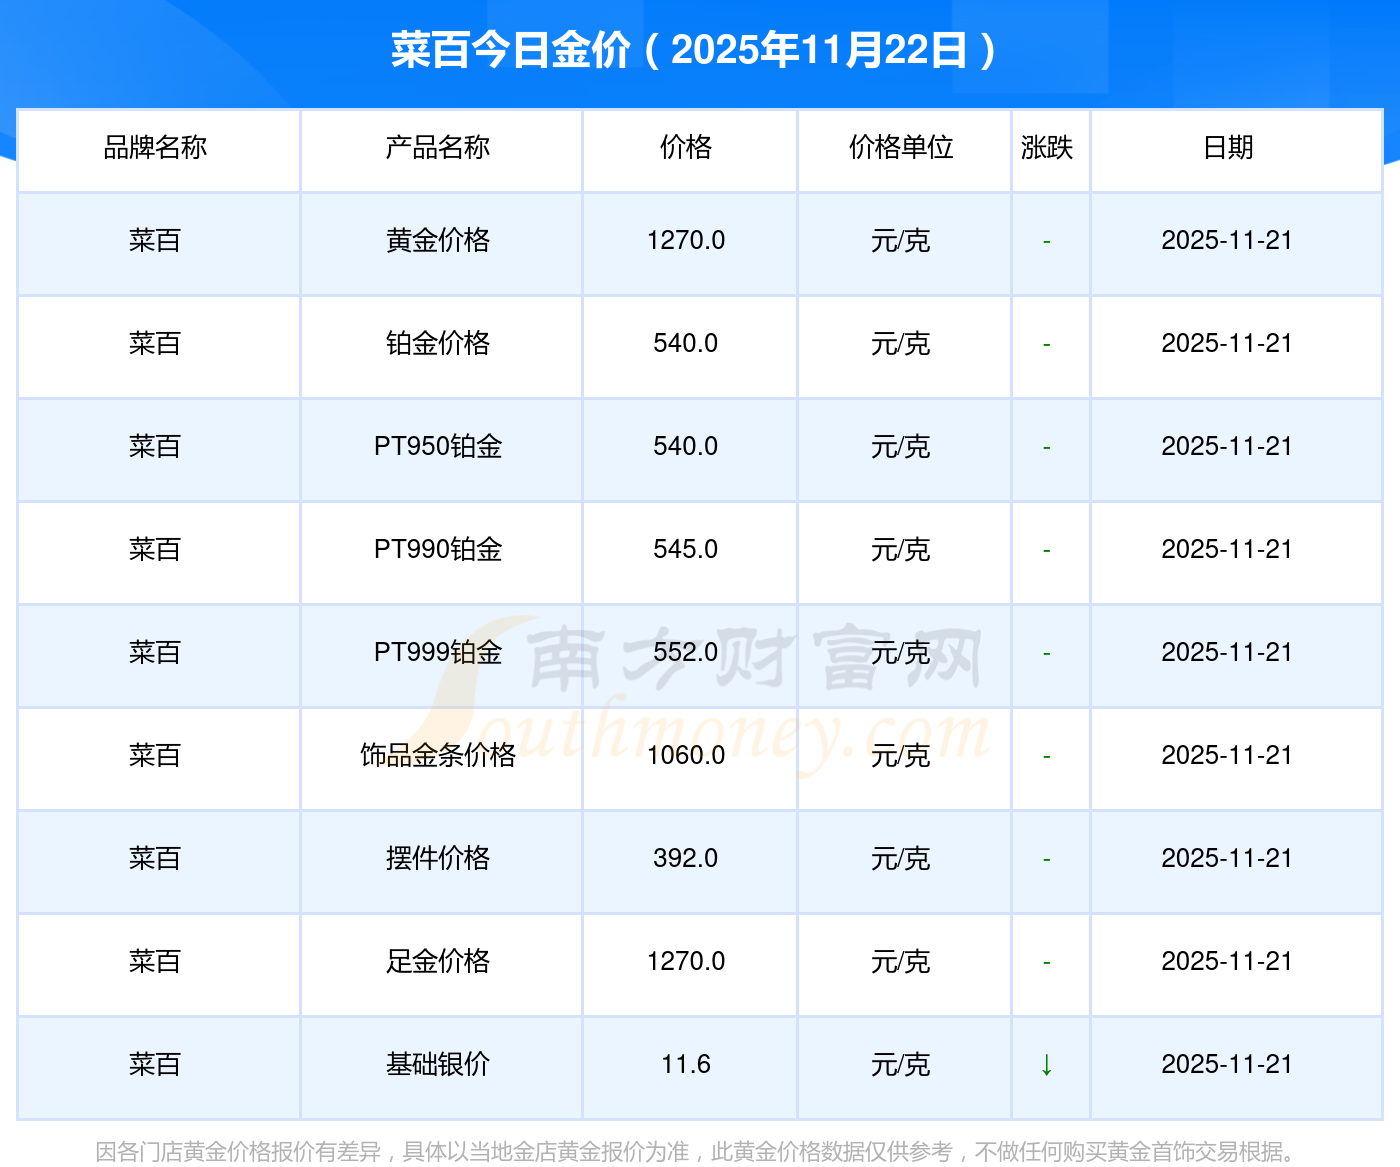This screenshot has width=1400, height=1167.
Task: Click the dash change marker in 摆件价格 row
Action: pyautogui.click(x=1047, y=860)
